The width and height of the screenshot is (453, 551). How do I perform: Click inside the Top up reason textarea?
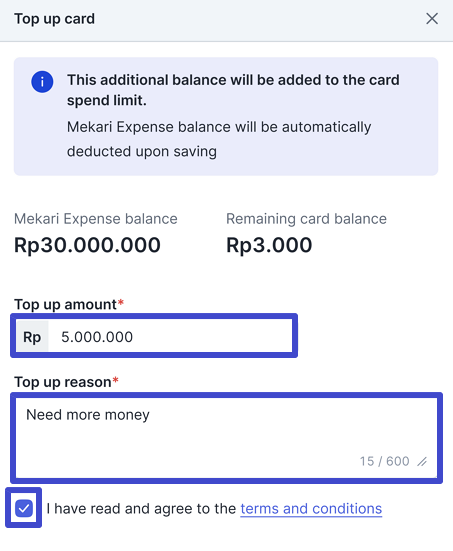point(226,438)
